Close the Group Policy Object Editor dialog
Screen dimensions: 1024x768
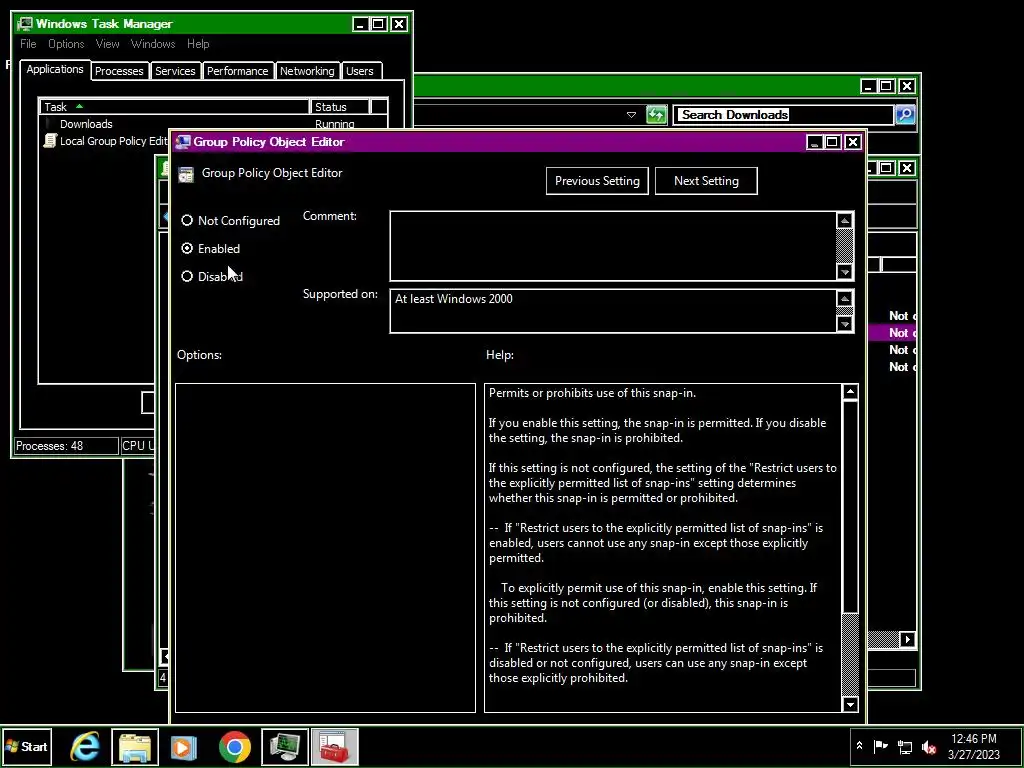point(852,142)
